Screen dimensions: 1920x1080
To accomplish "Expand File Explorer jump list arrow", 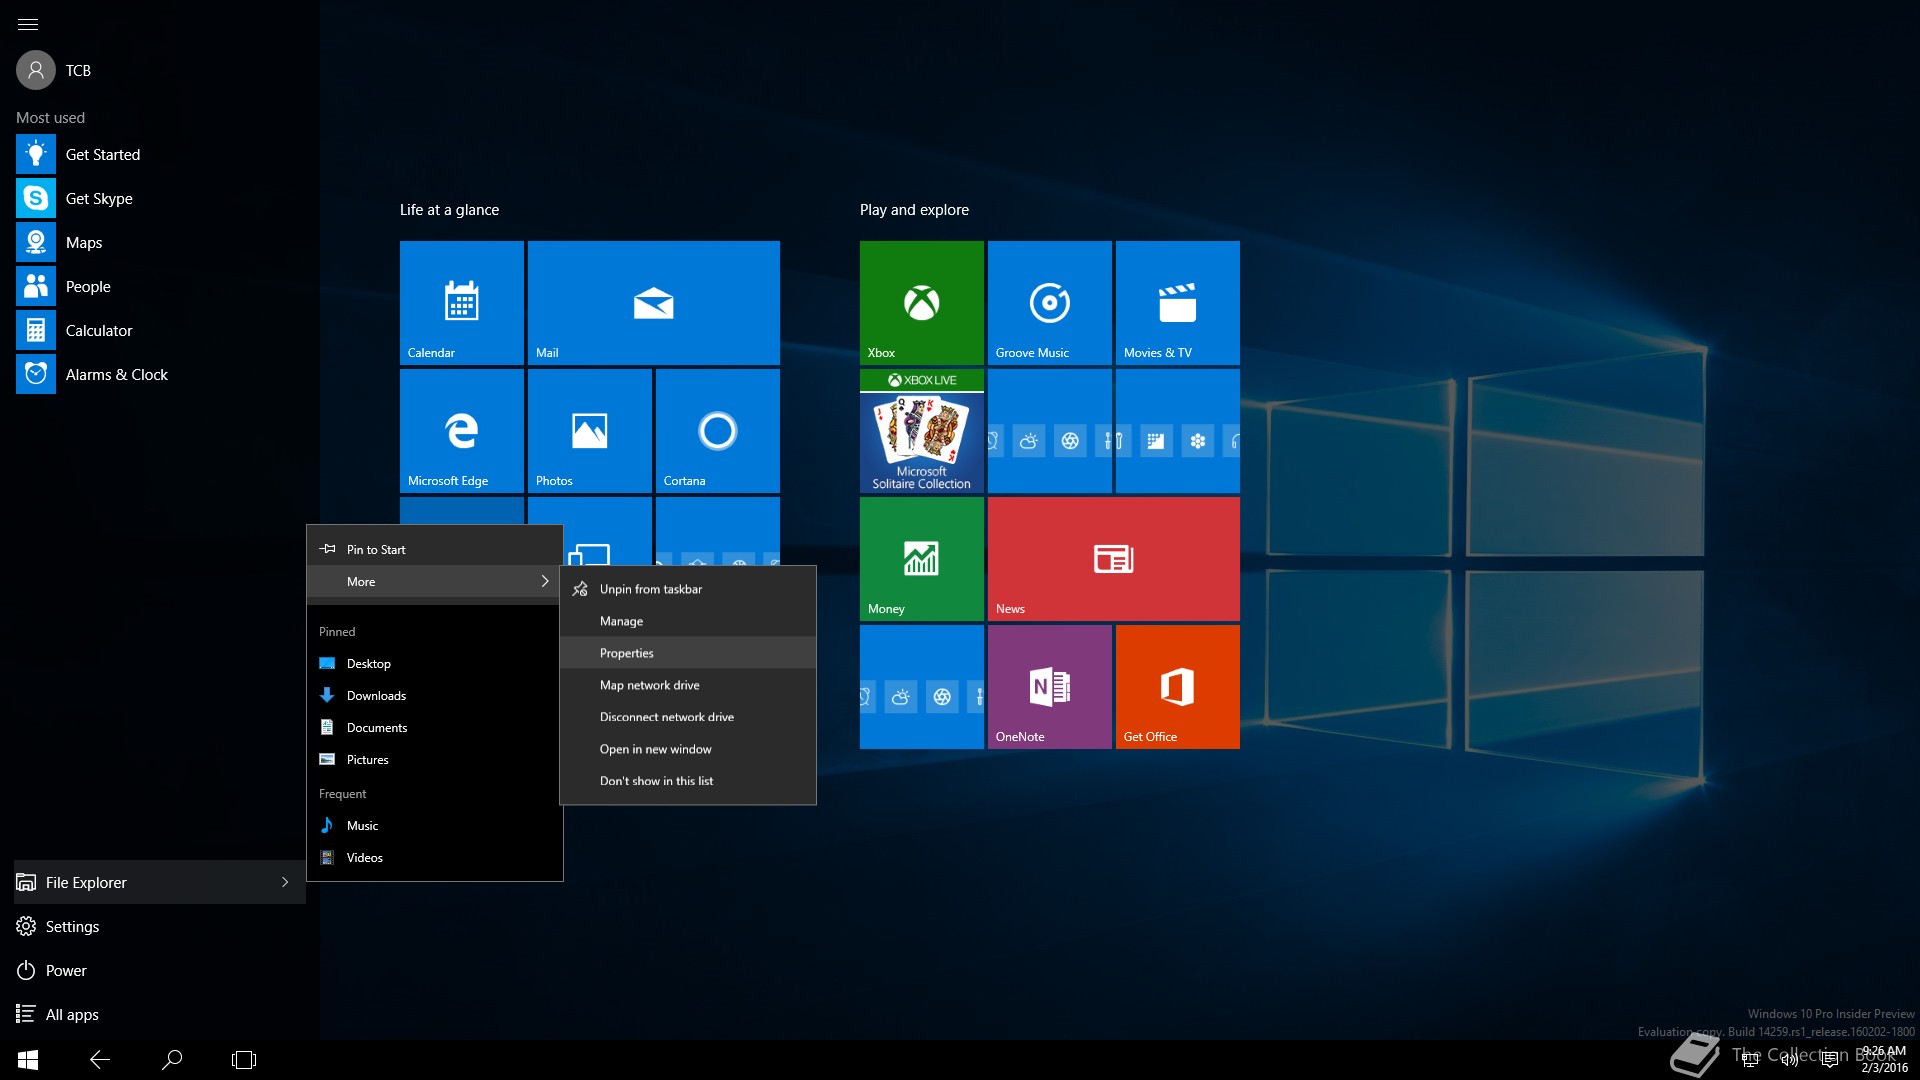I will pos(285,882).
